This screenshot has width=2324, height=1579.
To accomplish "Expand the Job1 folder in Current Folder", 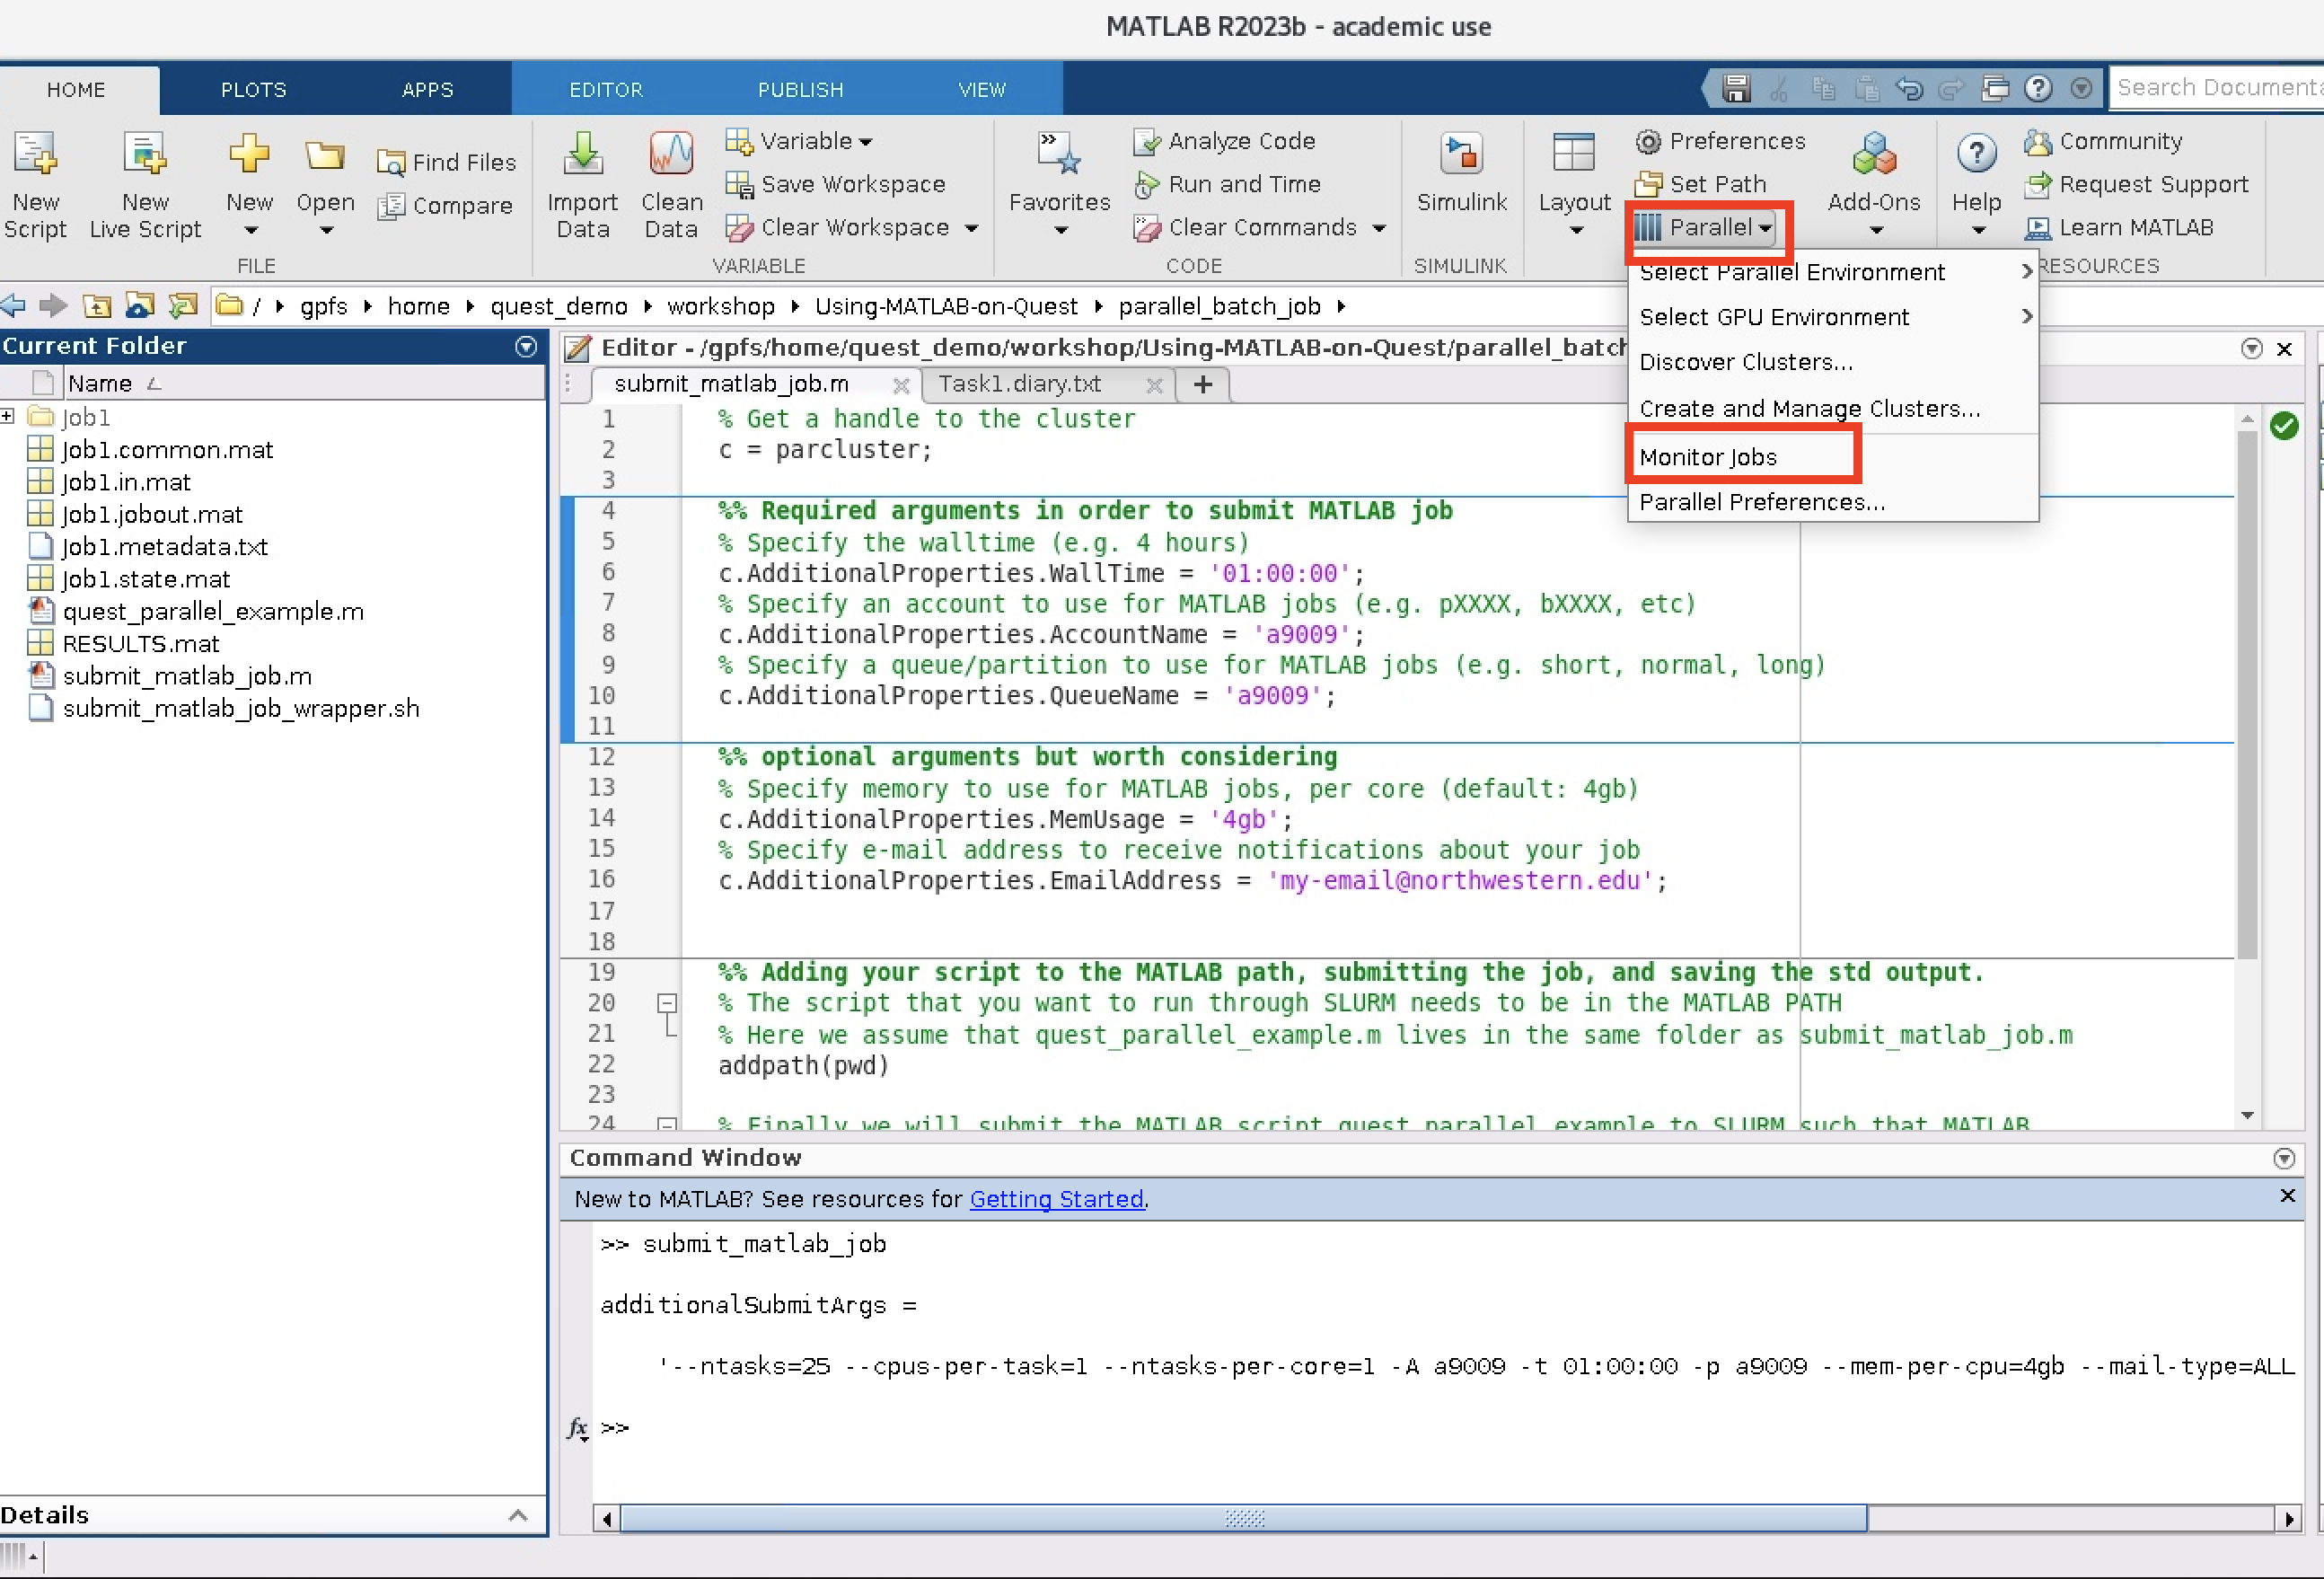I will click(x=9, y=417).
